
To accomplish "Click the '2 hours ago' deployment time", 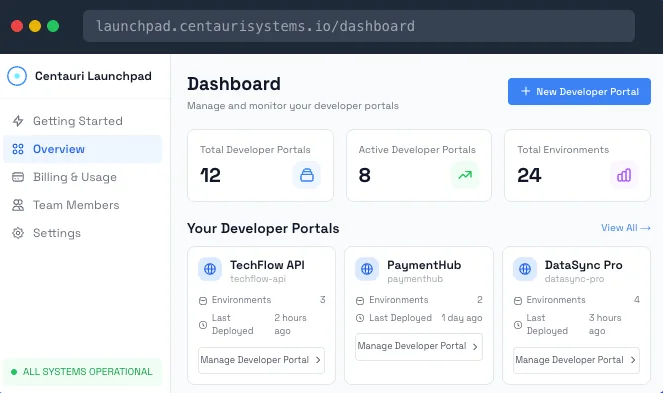I will pos(290,324).
